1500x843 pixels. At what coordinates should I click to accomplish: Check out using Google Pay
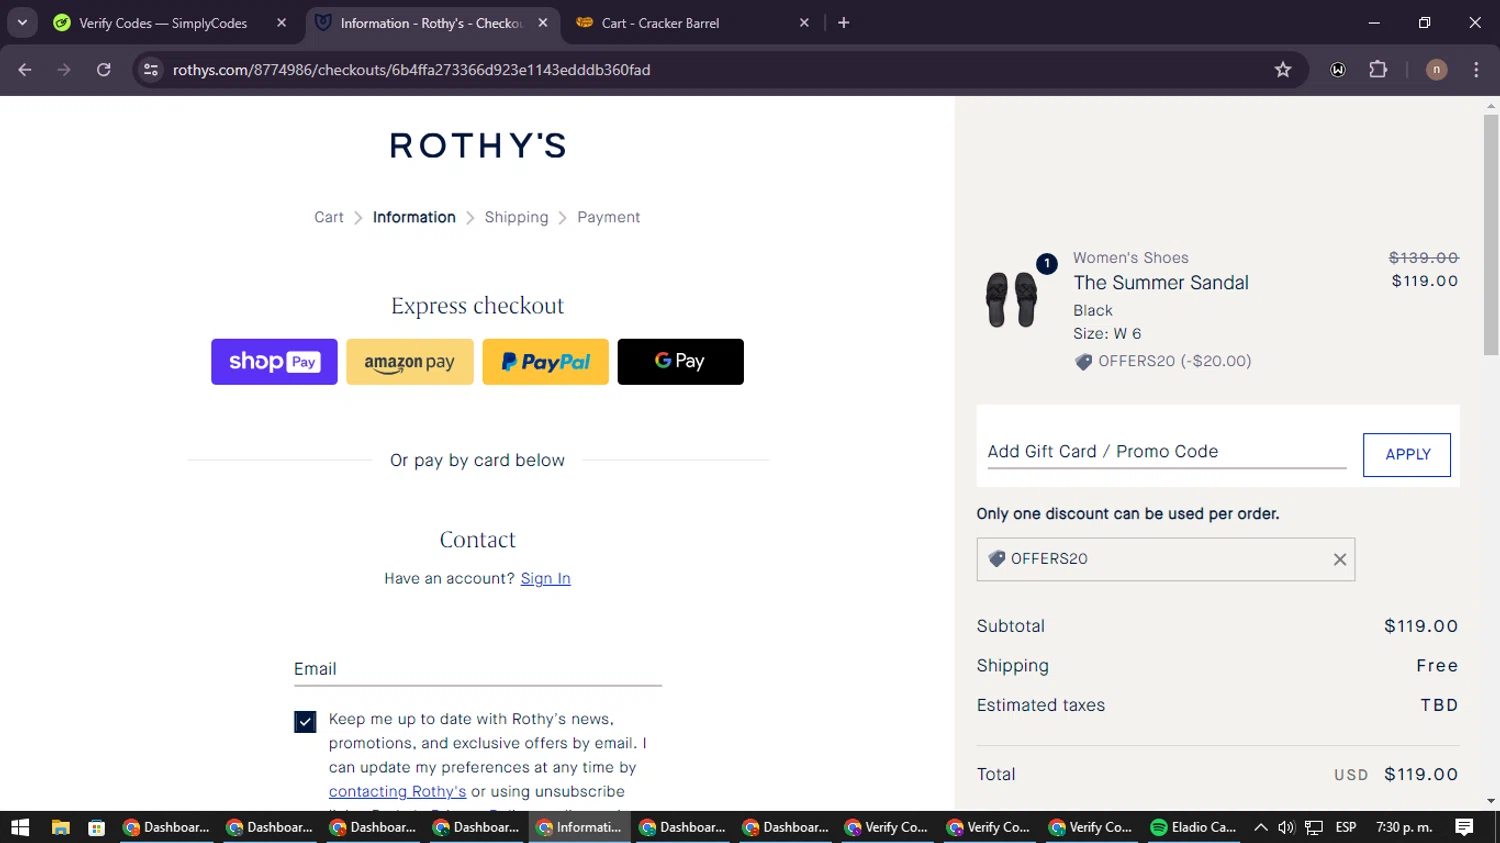pos(681,362)
